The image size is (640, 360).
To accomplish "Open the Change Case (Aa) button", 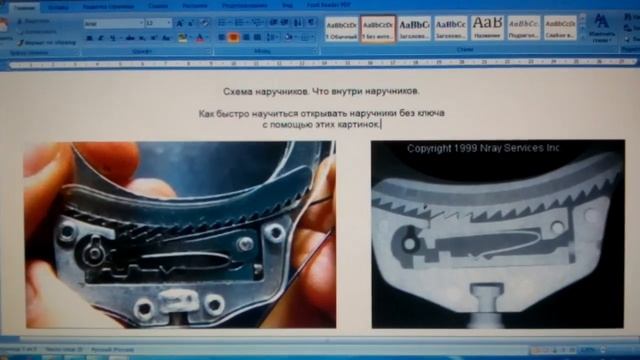I will (166, 38).
